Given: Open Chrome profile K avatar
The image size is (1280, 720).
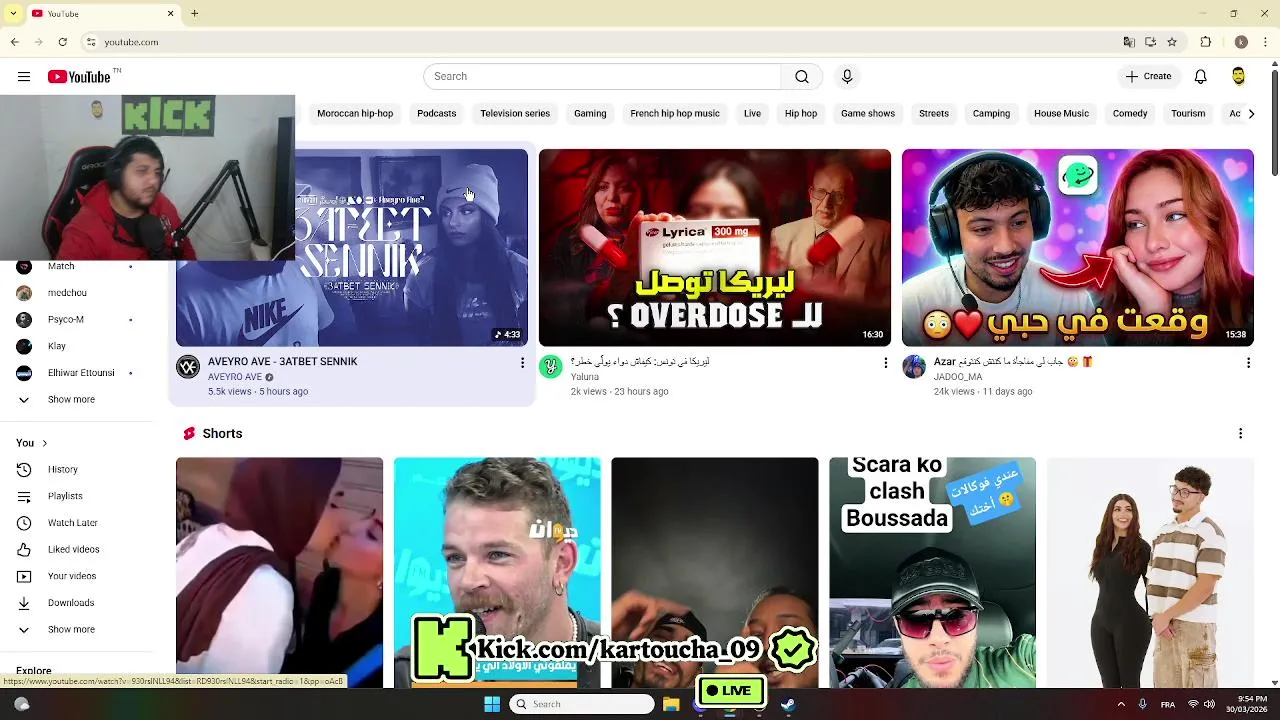Looking at the screenshot, I should tap(1241, 42).
